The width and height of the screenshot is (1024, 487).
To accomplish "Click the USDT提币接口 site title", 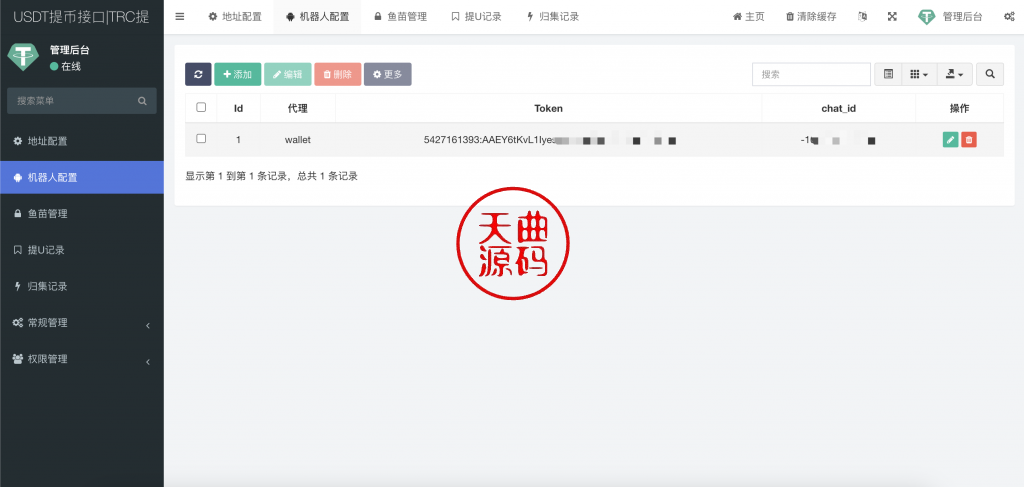I will point(81,17).
